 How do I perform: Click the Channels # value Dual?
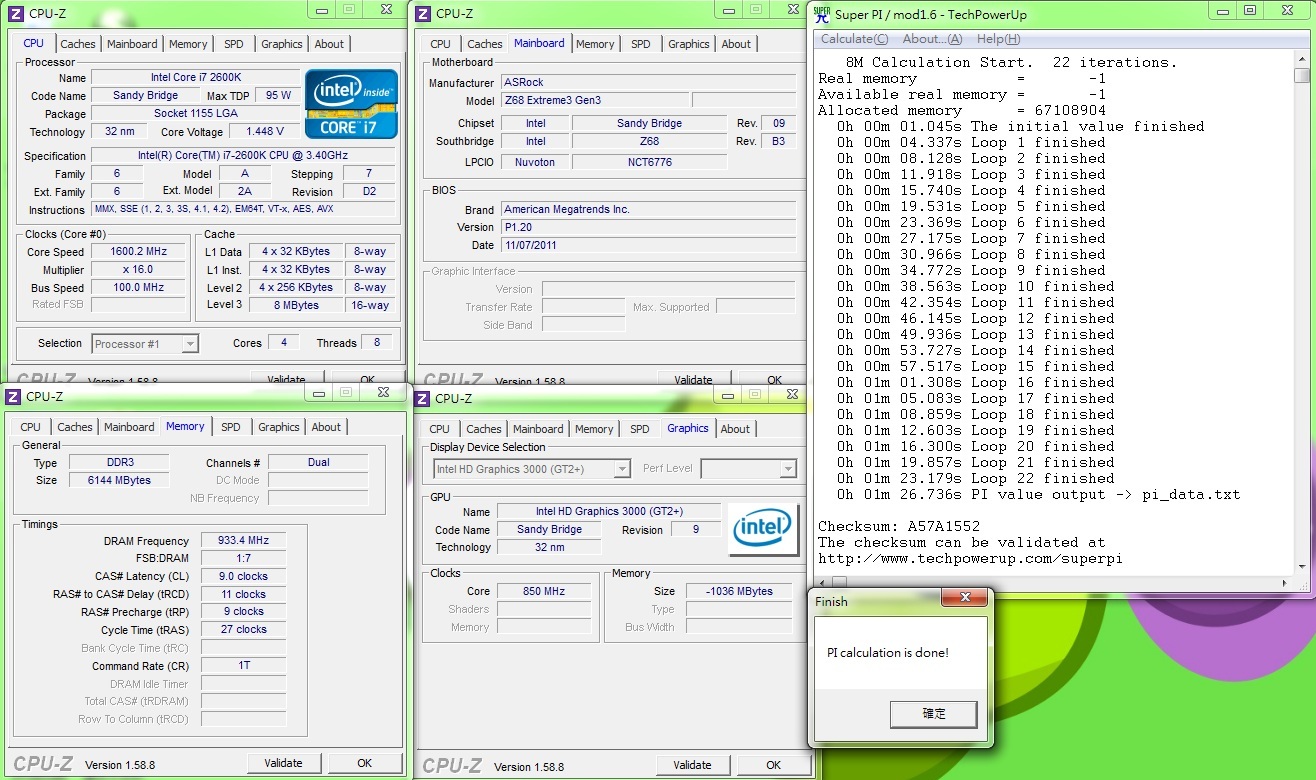coord(318,463)
